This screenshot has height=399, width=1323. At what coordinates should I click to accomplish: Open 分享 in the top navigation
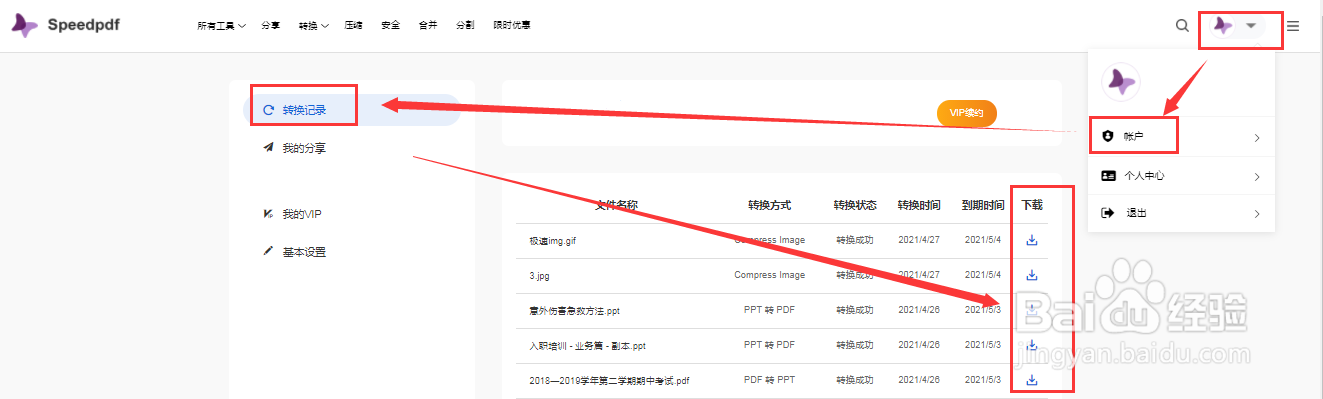[x=270, y=26]
